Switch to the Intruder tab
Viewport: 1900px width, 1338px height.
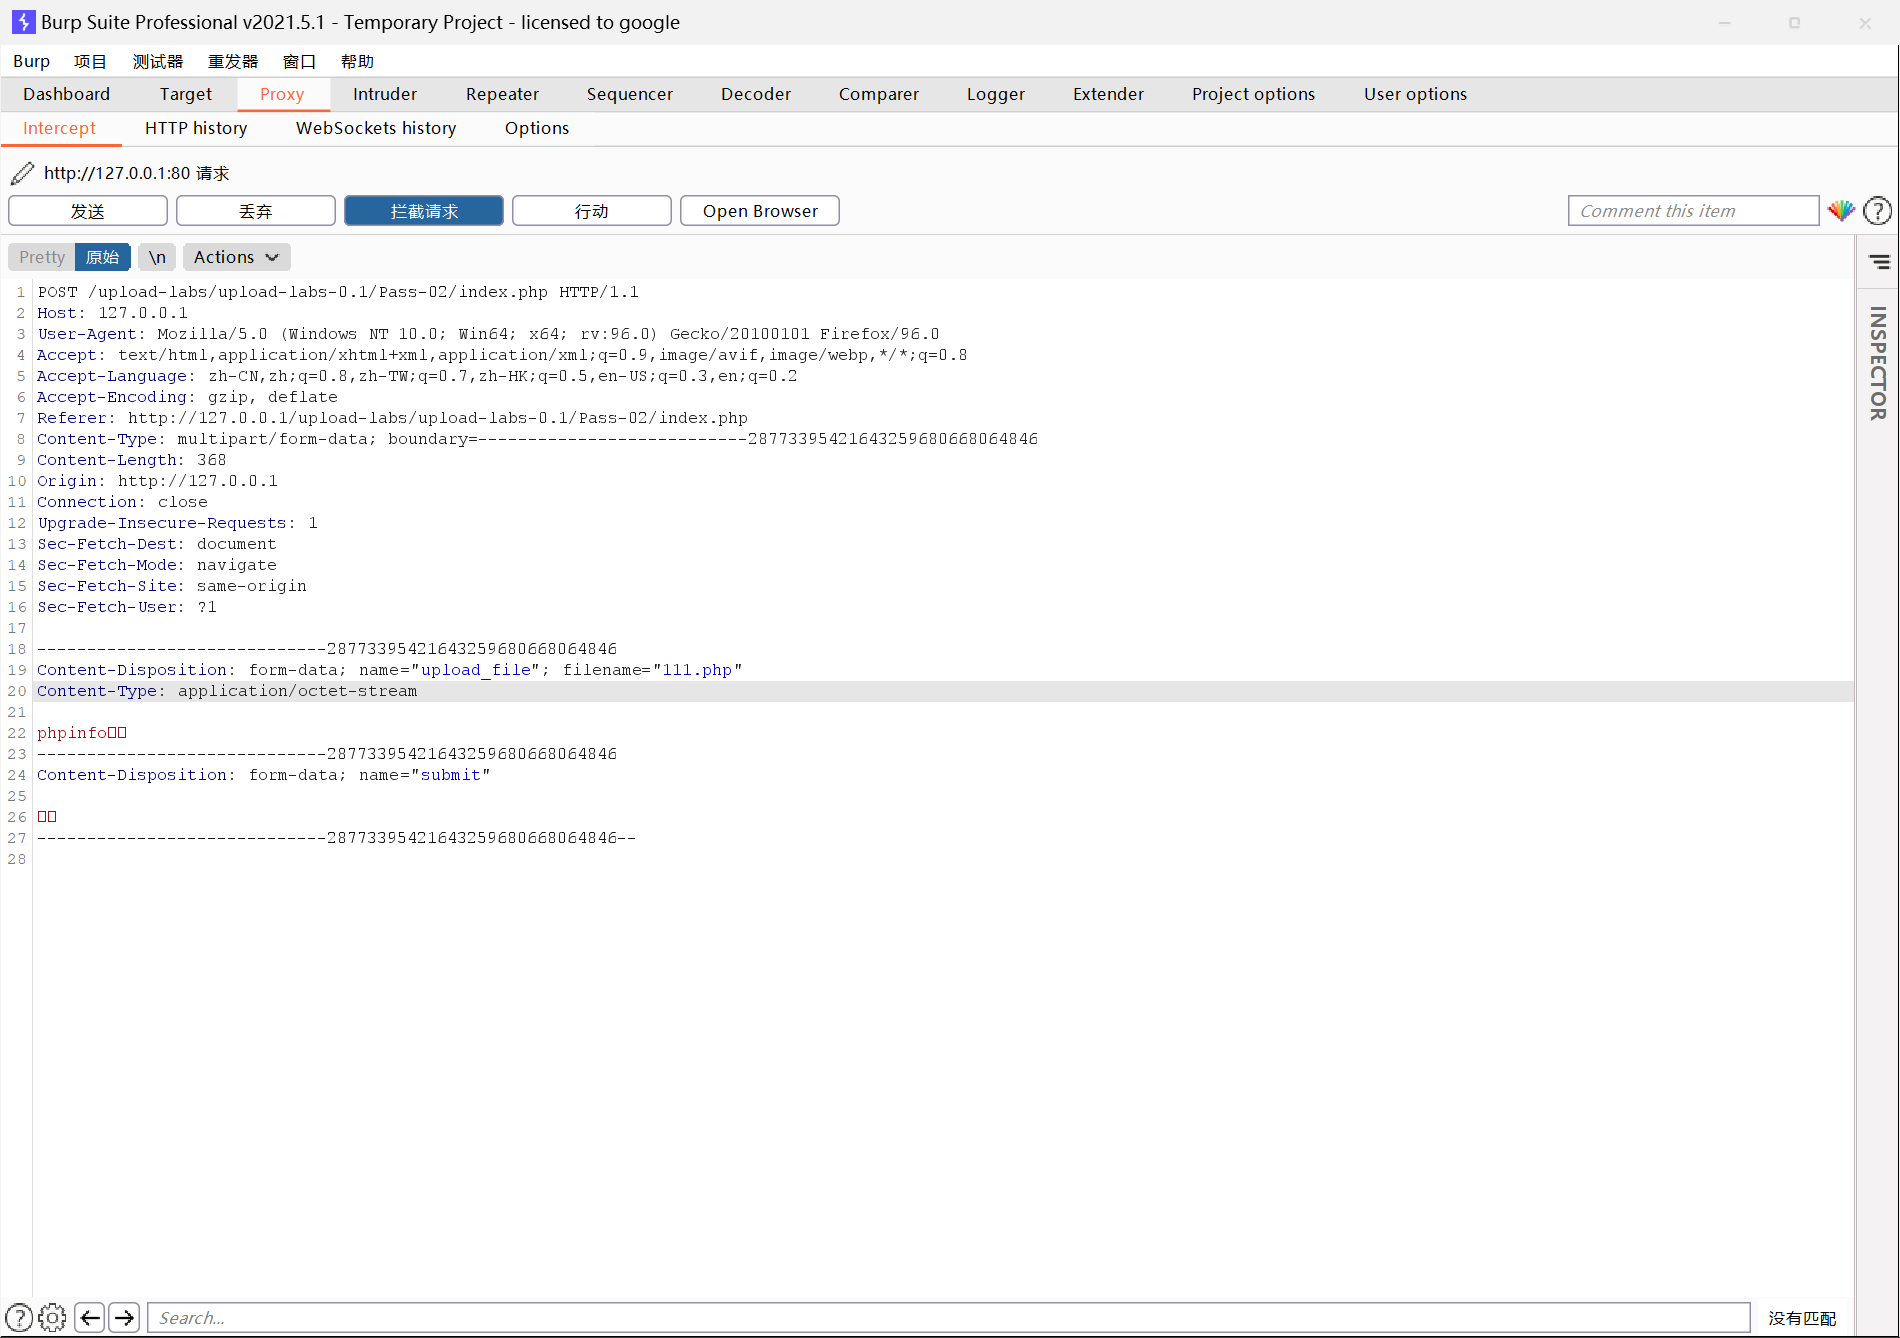coord(385,94)
